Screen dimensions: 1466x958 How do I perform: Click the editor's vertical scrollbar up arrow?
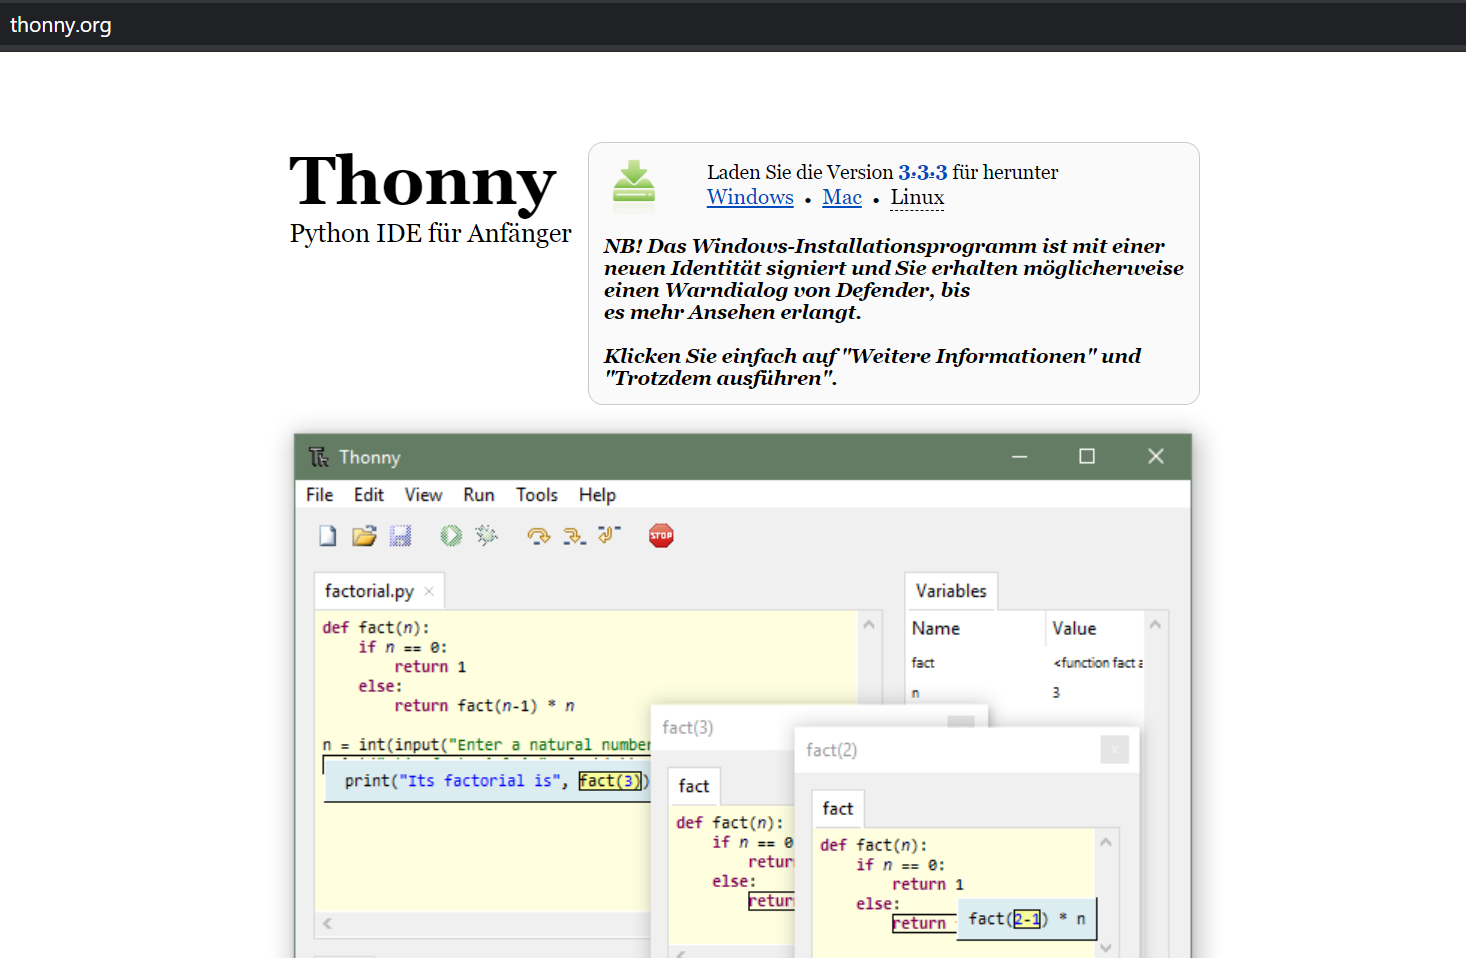[x=869, y=625]
